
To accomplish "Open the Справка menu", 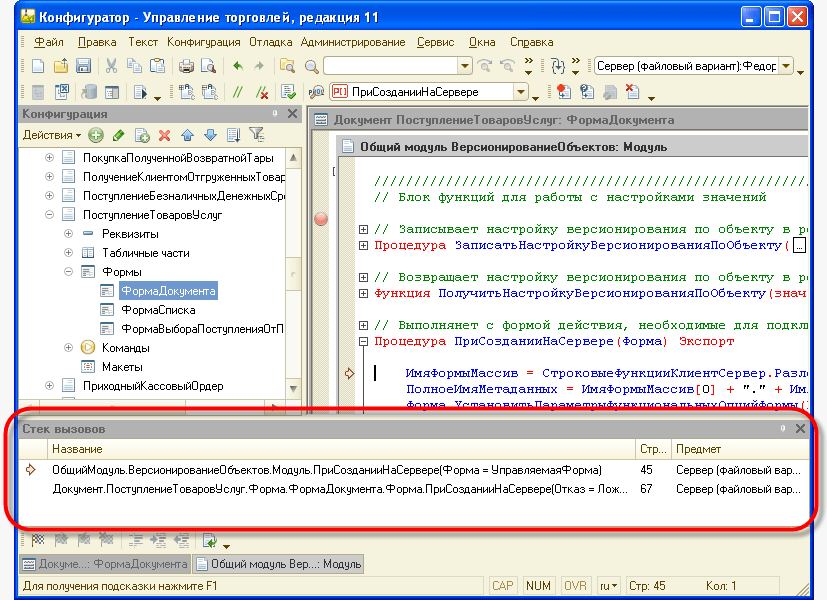I will [532, 42].
